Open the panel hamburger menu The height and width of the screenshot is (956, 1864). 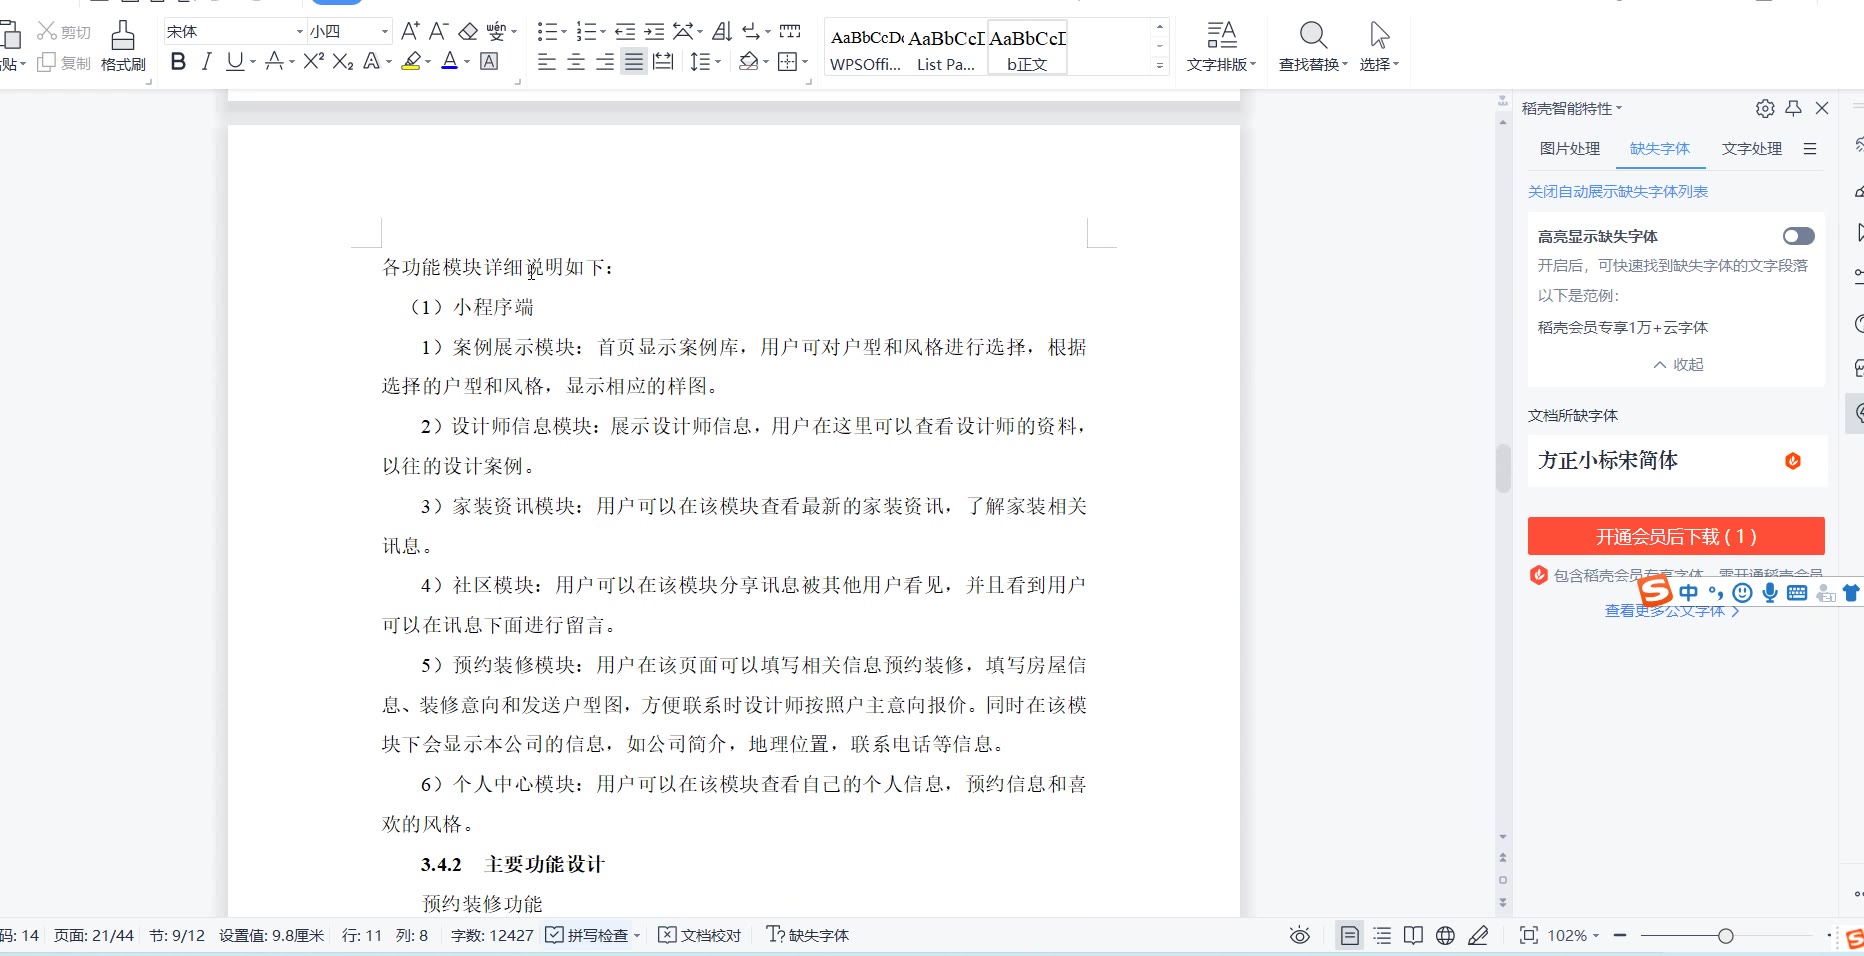pyautogui.click(x=1810, y=149)
